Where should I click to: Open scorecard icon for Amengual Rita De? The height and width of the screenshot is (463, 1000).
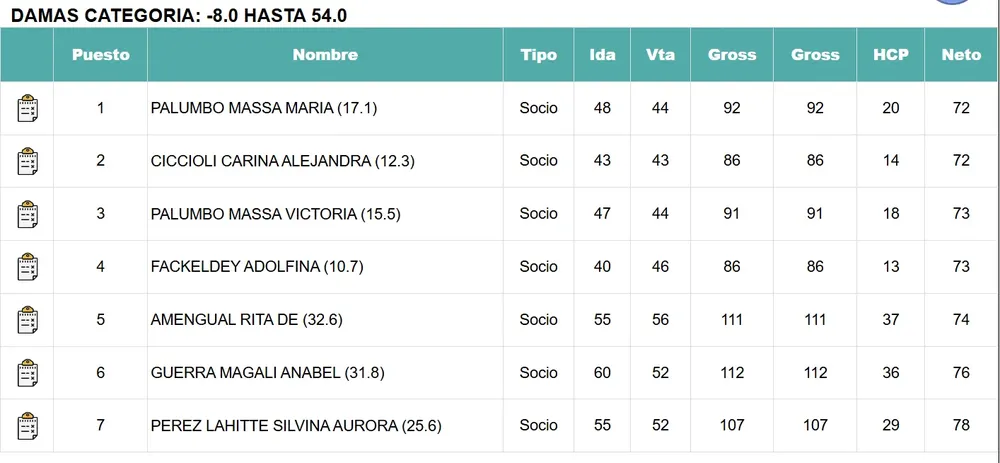(27, 320)
